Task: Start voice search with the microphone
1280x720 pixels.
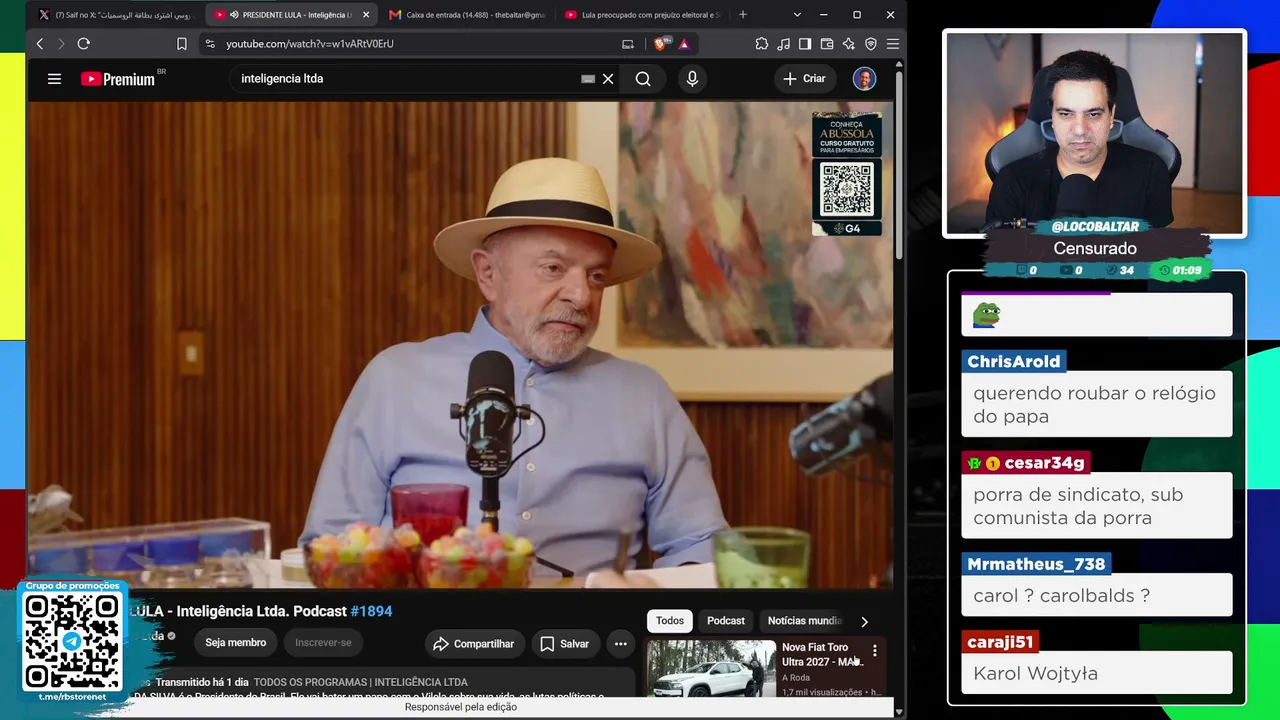Action: pos(692,79)
